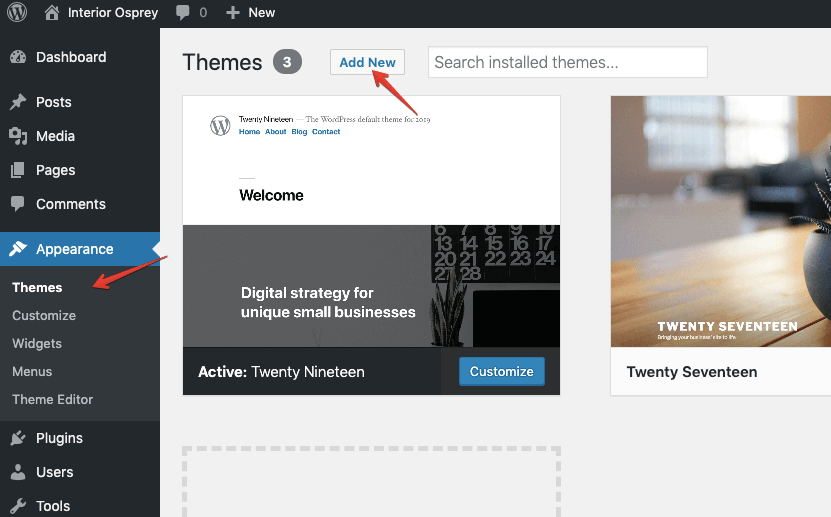Open the Widgets submenu link
This screenshot has height=517, width=831.
click(x=37, y=343)
